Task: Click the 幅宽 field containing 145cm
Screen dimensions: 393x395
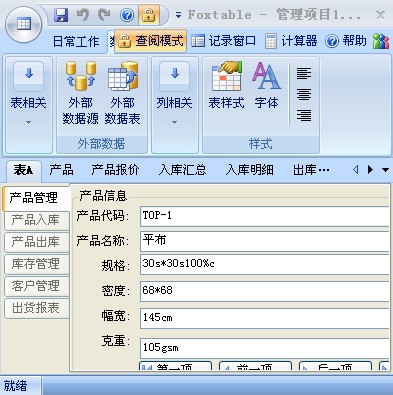Action: pyautogui.click(x=265, y=318)
